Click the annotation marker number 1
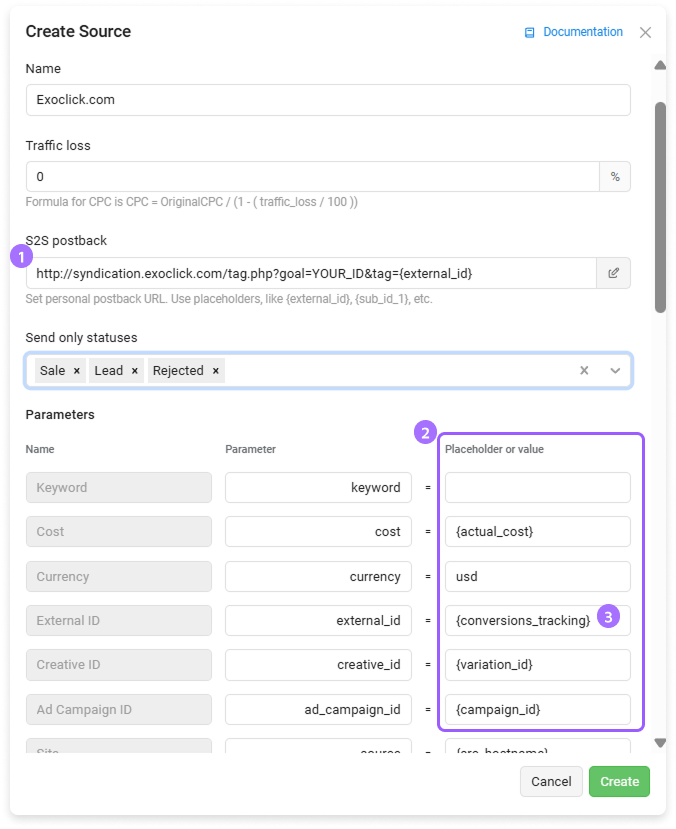Image resolution: width=676 pixels, height=829 pixels. point(20,256)
